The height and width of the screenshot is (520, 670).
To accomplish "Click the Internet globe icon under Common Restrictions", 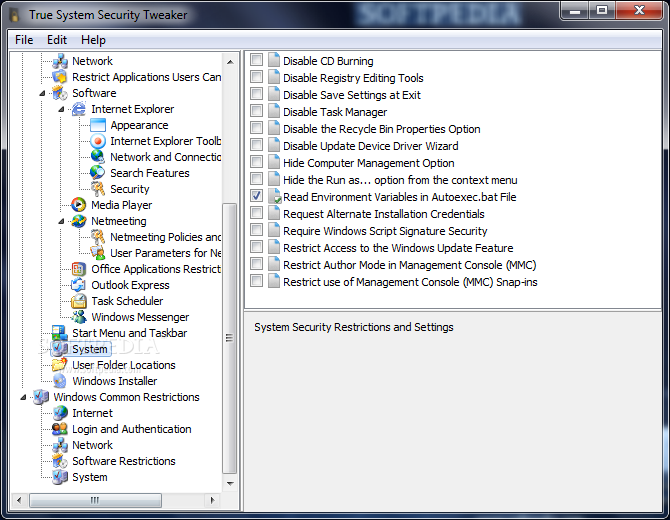I will coord(60,413).
